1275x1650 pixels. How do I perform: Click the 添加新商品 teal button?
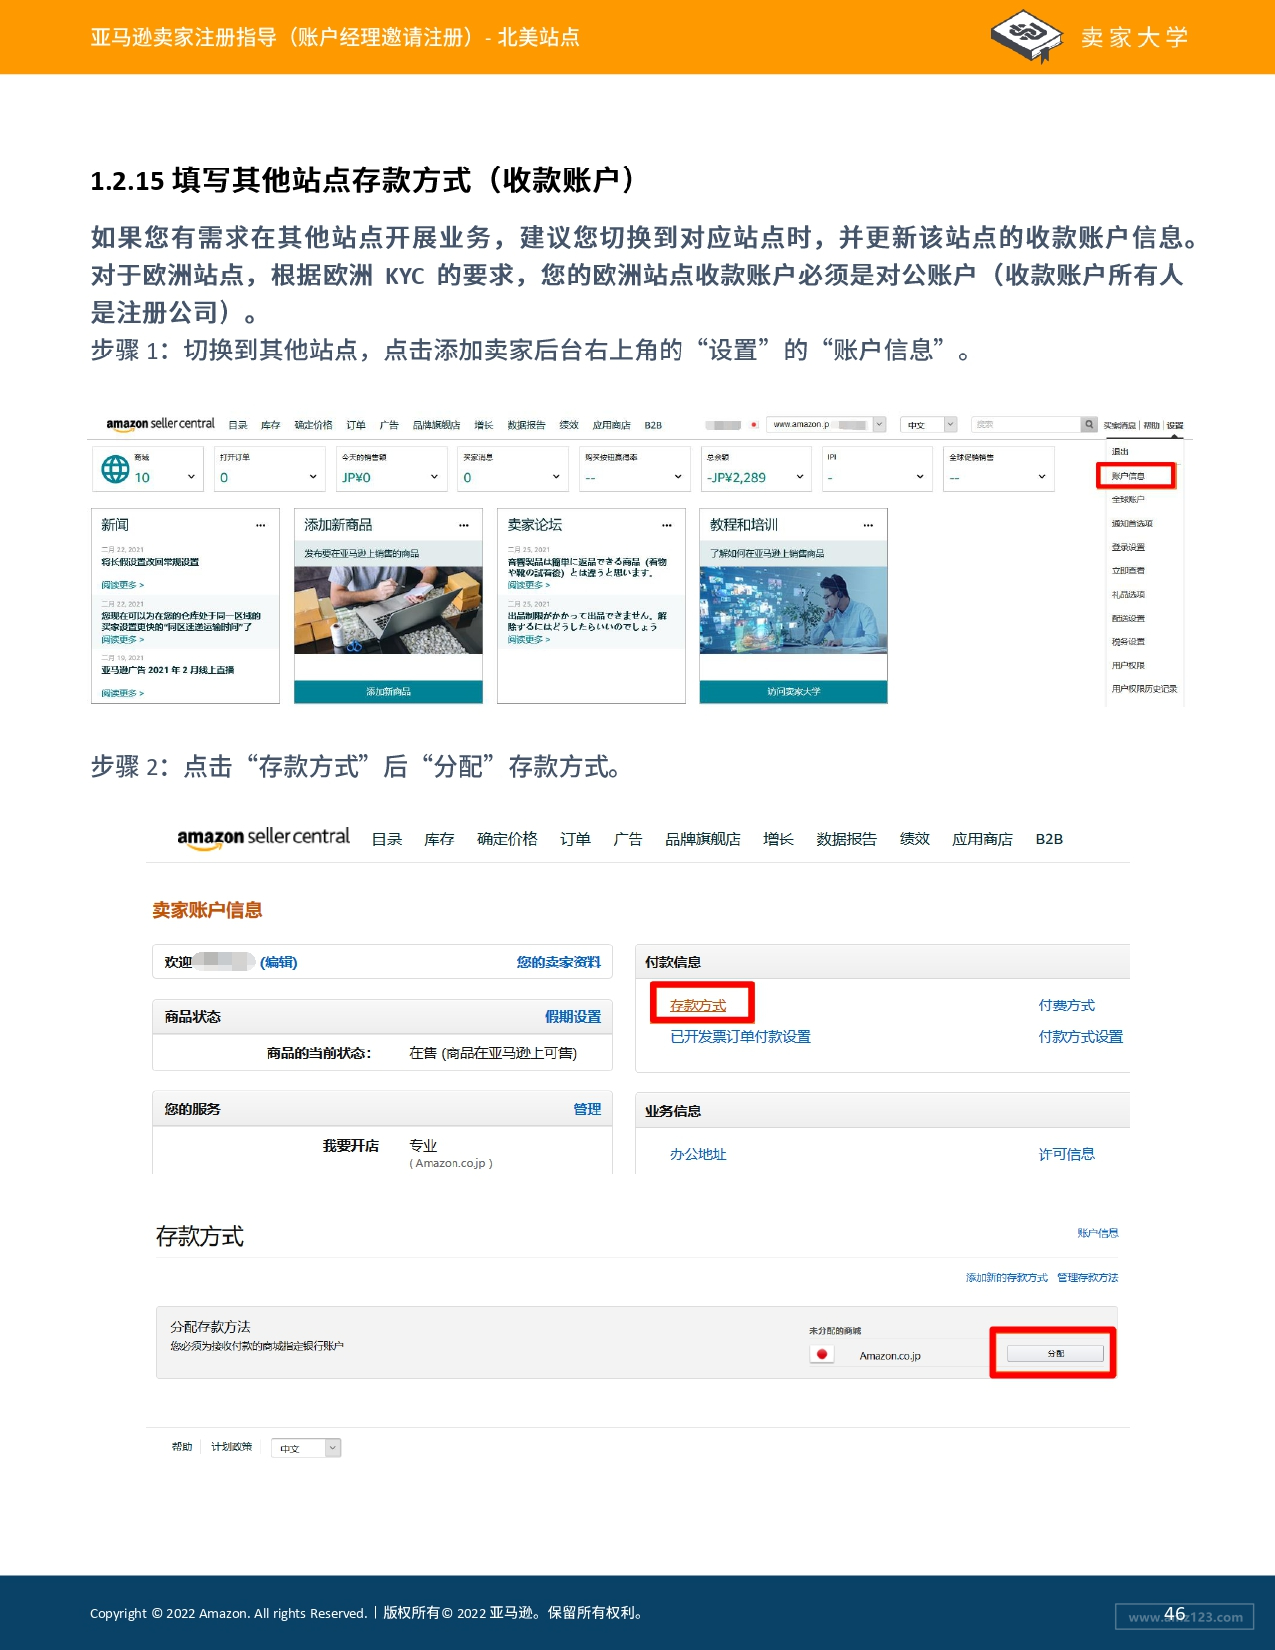388,692
